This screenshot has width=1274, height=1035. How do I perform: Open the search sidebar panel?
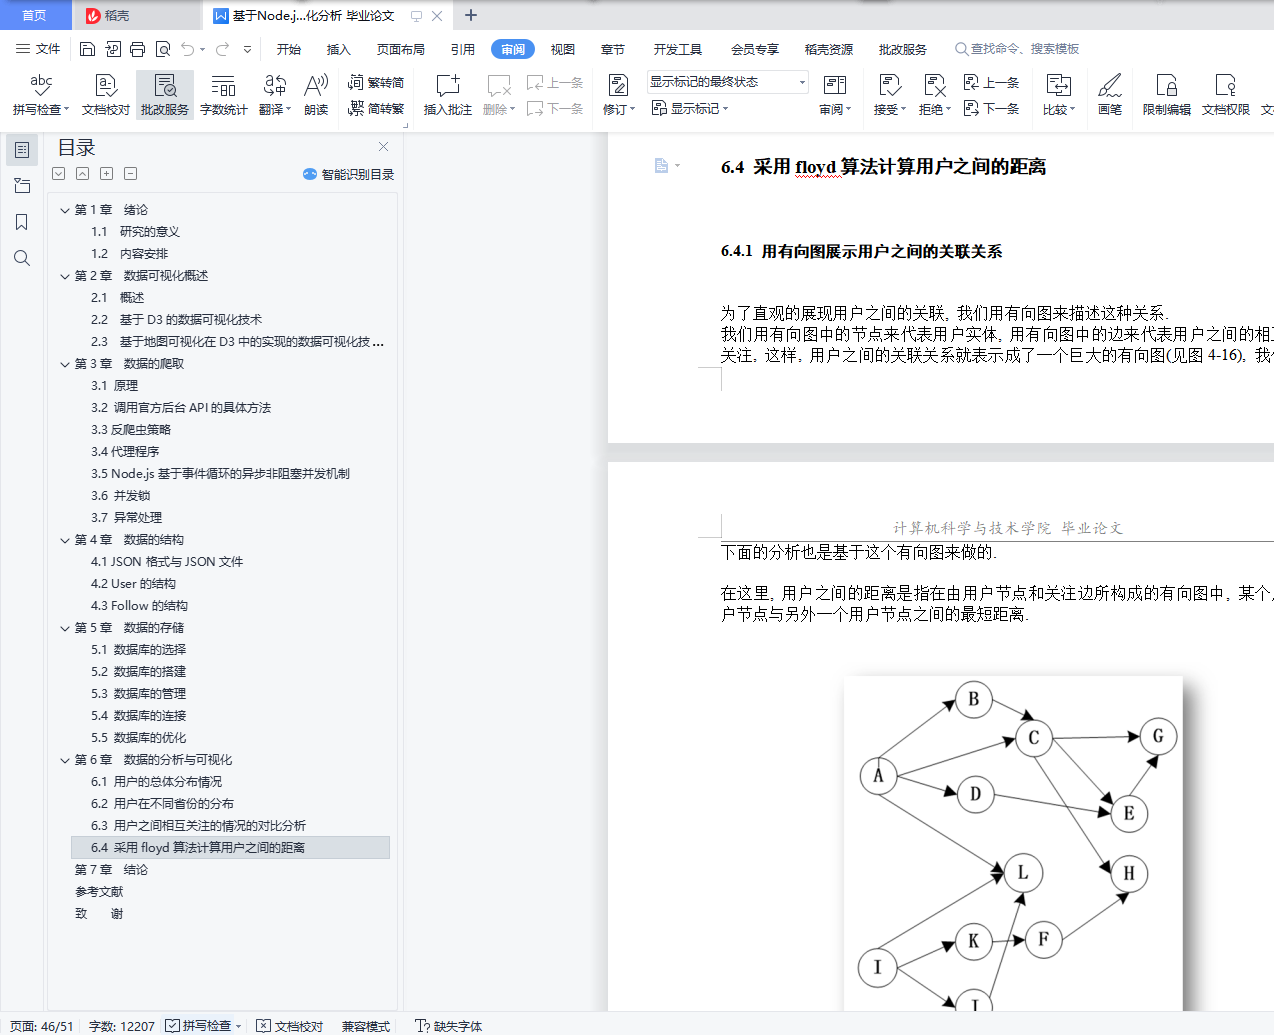click(x=21, y=258)
